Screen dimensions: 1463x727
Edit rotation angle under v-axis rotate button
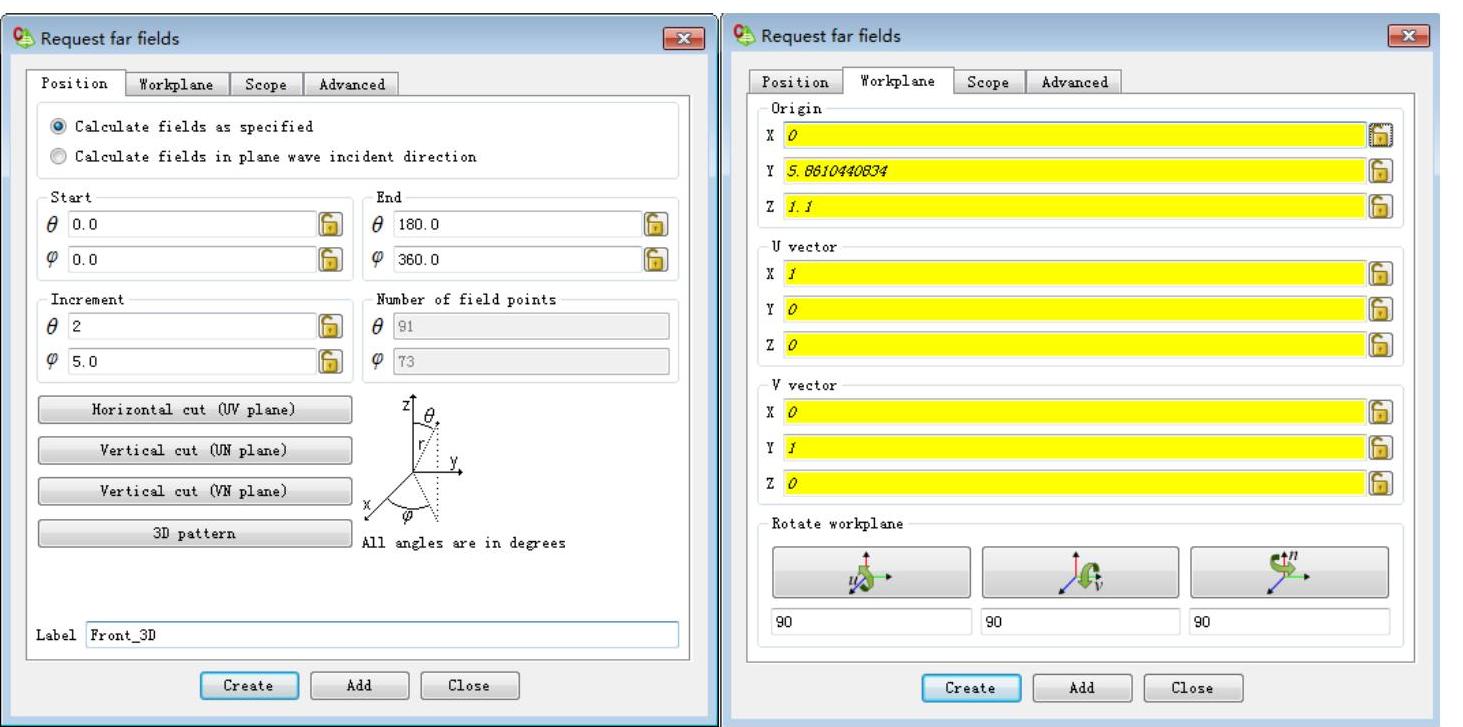[1080, 621]
